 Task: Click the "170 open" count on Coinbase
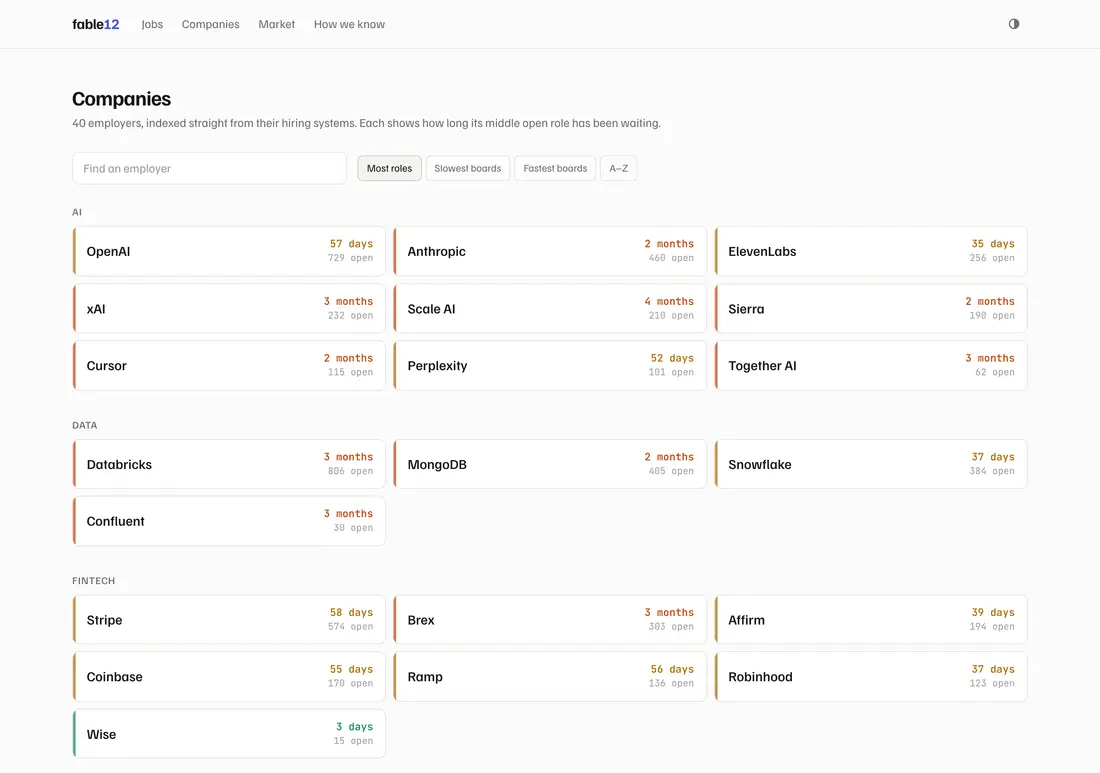(351, 684)
